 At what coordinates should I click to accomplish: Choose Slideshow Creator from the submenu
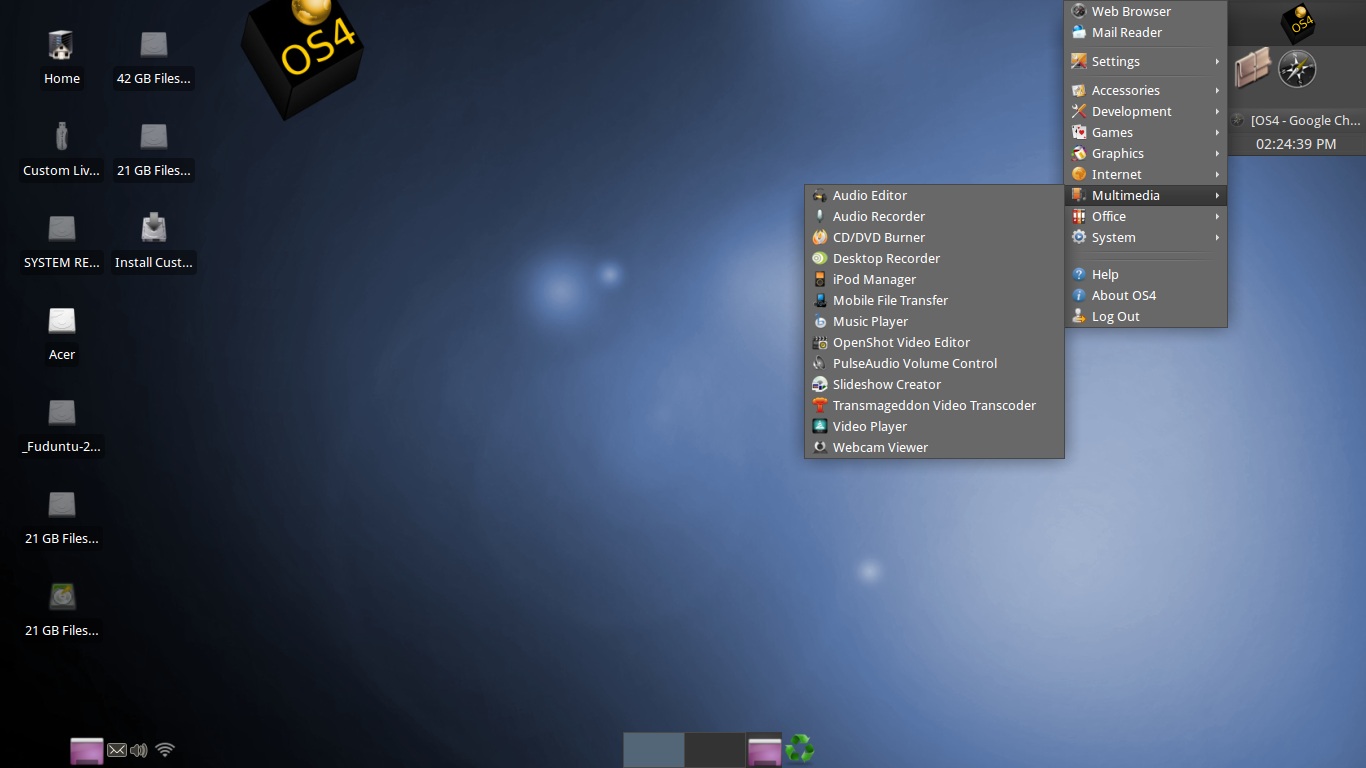pyautogui.click(x=934, y=385)
